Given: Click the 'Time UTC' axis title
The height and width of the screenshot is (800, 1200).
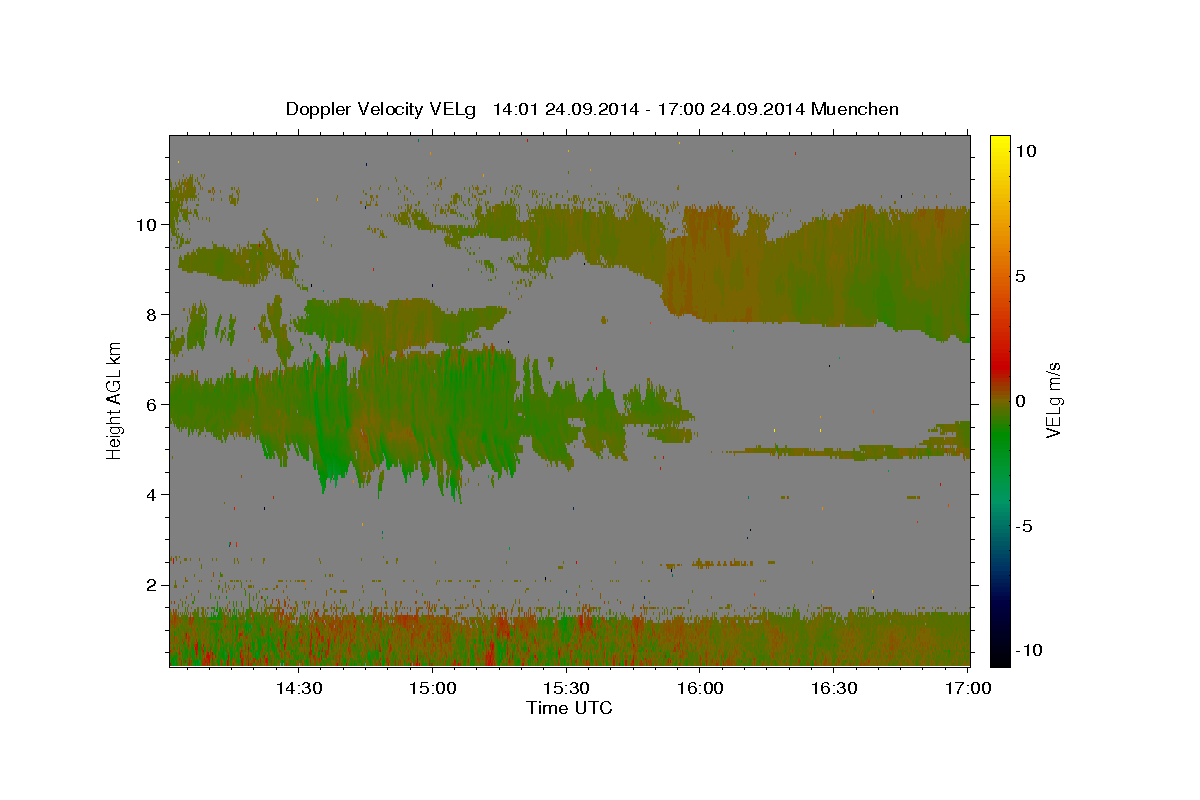Looking at the screenshot, I should click(x=569, y=708).
